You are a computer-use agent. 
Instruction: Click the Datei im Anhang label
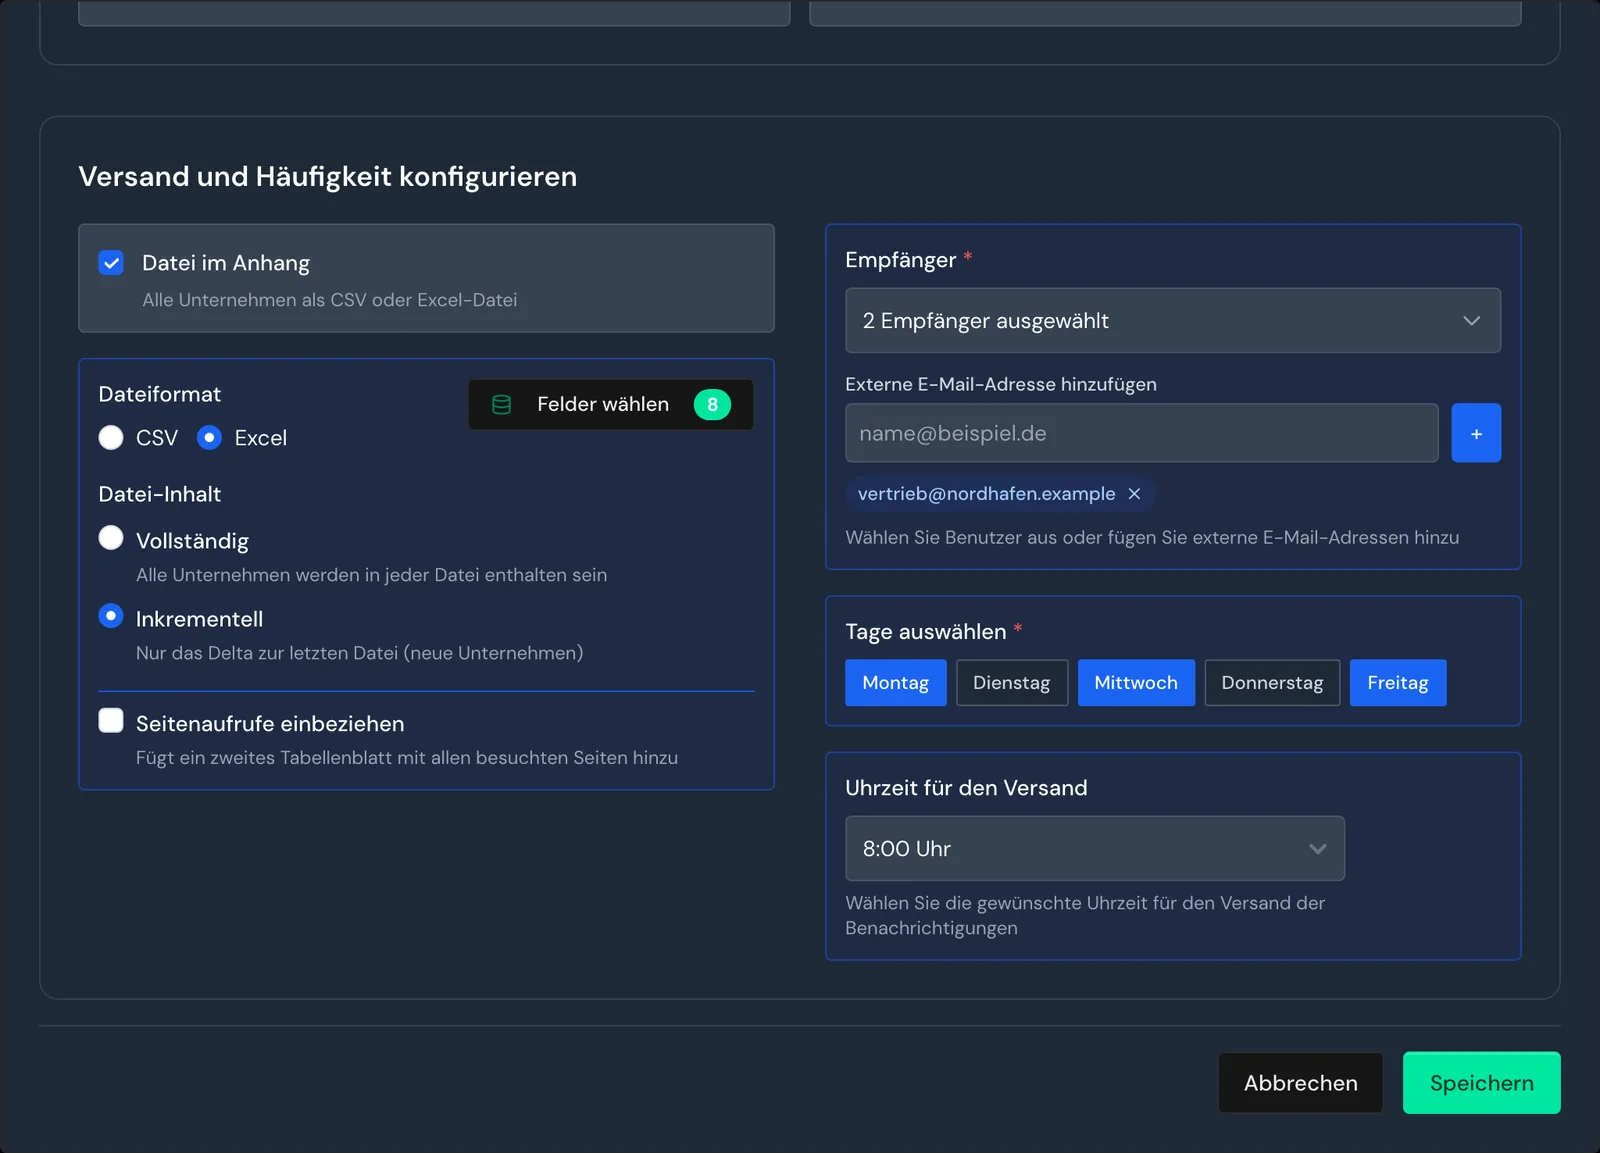226,263
